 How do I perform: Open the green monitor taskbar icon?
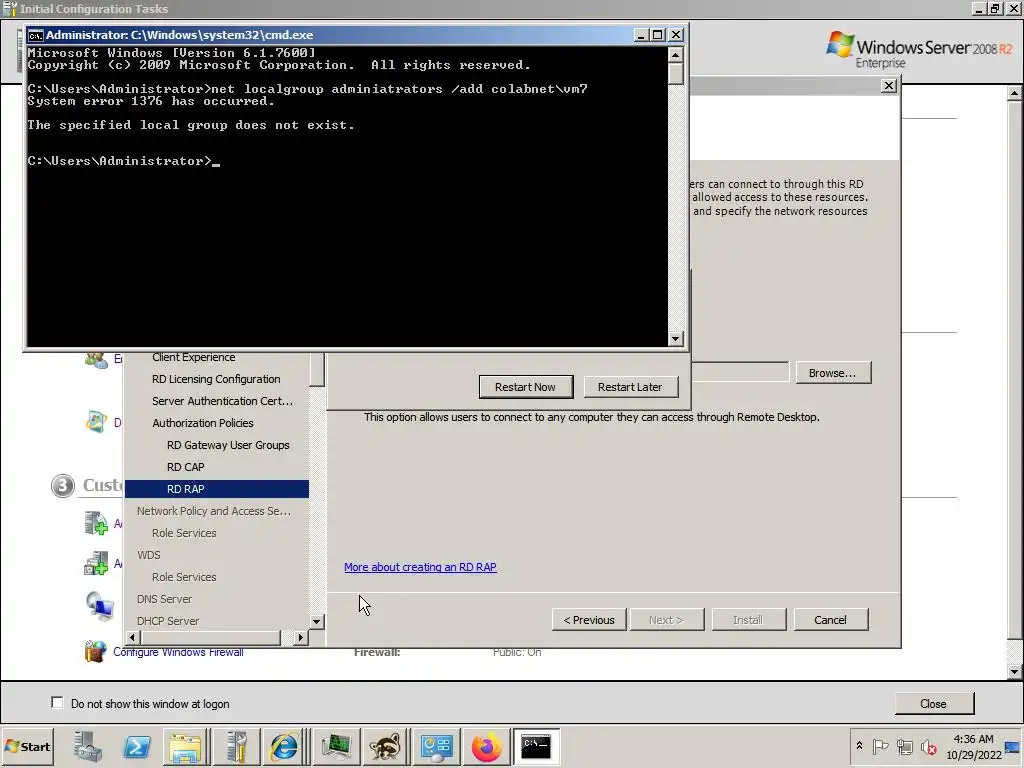336,746
